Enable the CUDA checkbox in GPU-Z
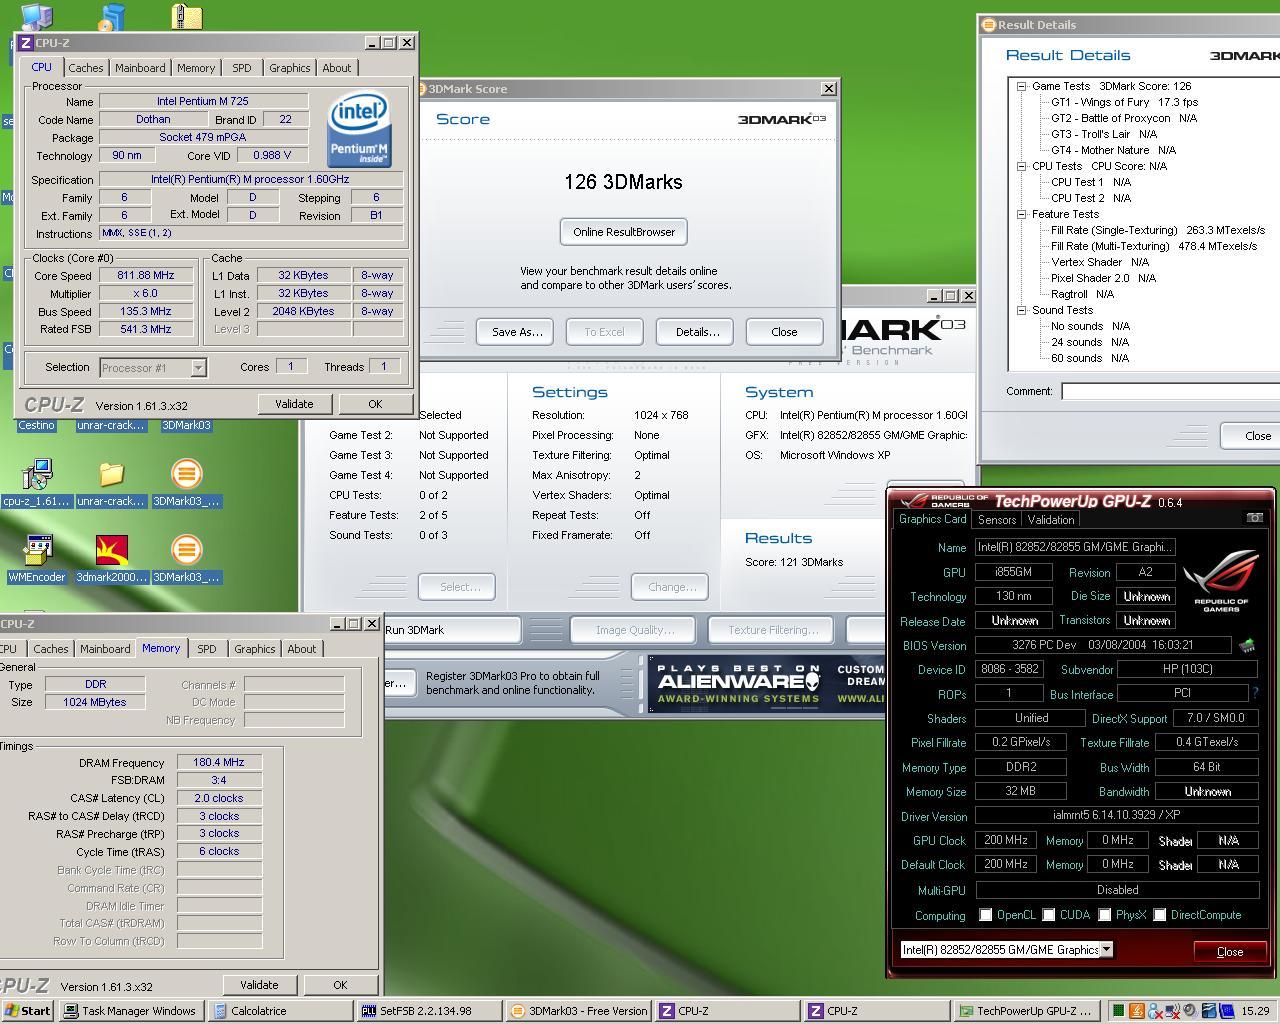The width and height of the screenshot is (1280, 1024). coord(1049,915)
